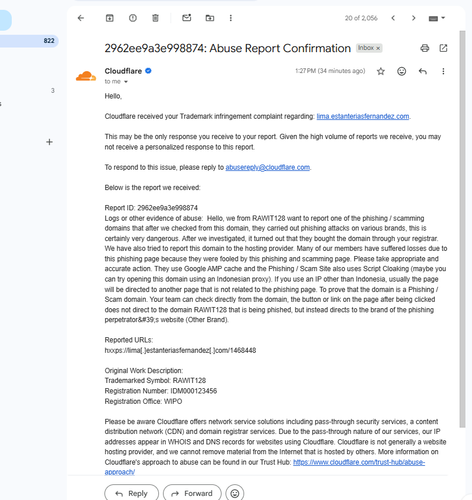The width and height of the screenshot is (472, 500).
Task: Archive this email
Action: coord(110,18)
